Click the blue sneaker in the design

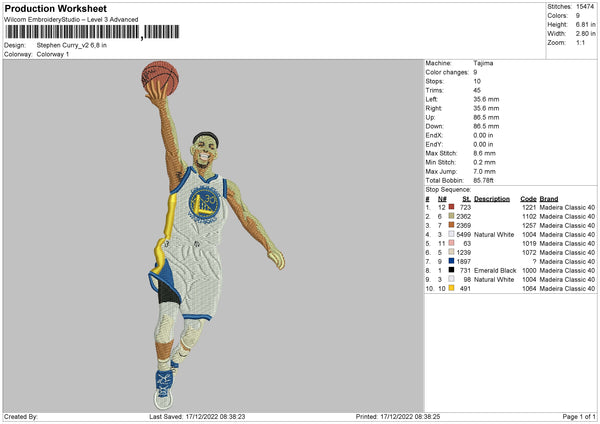click(x=165, y=383)
